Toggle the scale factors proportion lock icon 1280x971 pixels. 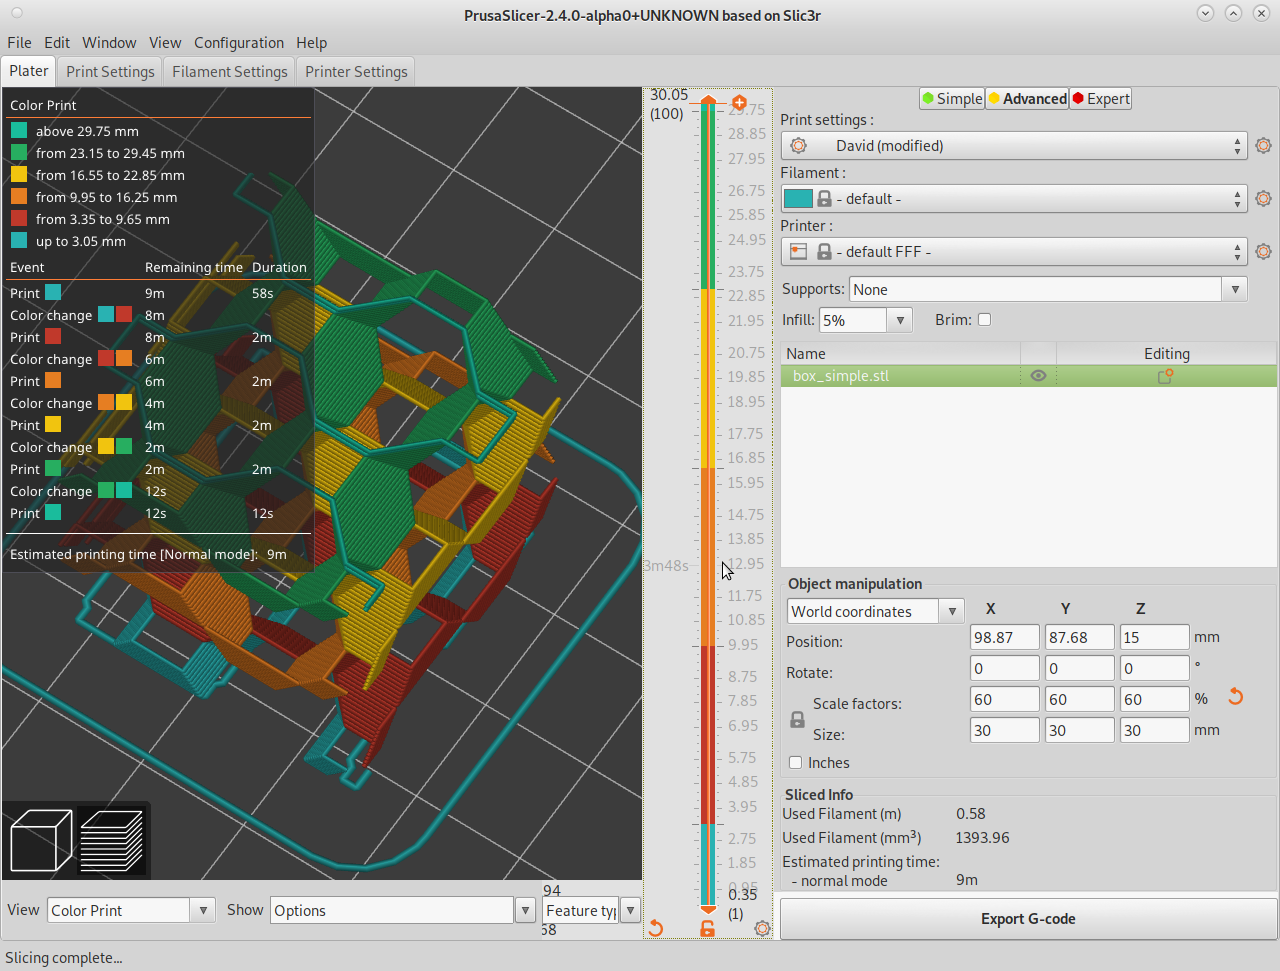797,719
